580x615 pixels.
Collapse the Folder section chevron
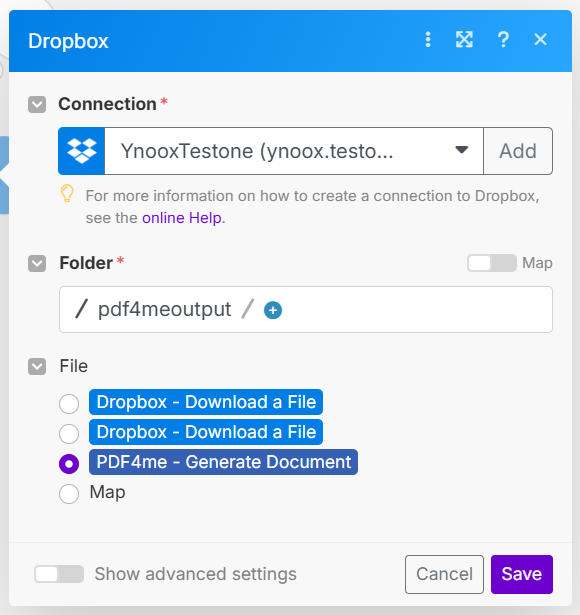tap(37, 264)
